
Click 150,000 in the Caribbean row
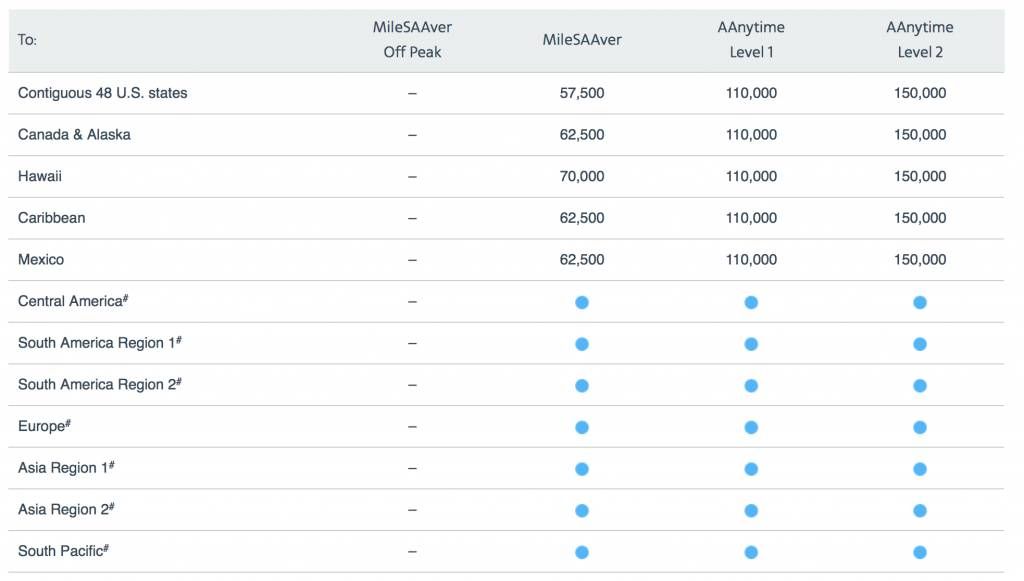click(x=920, y=218)
